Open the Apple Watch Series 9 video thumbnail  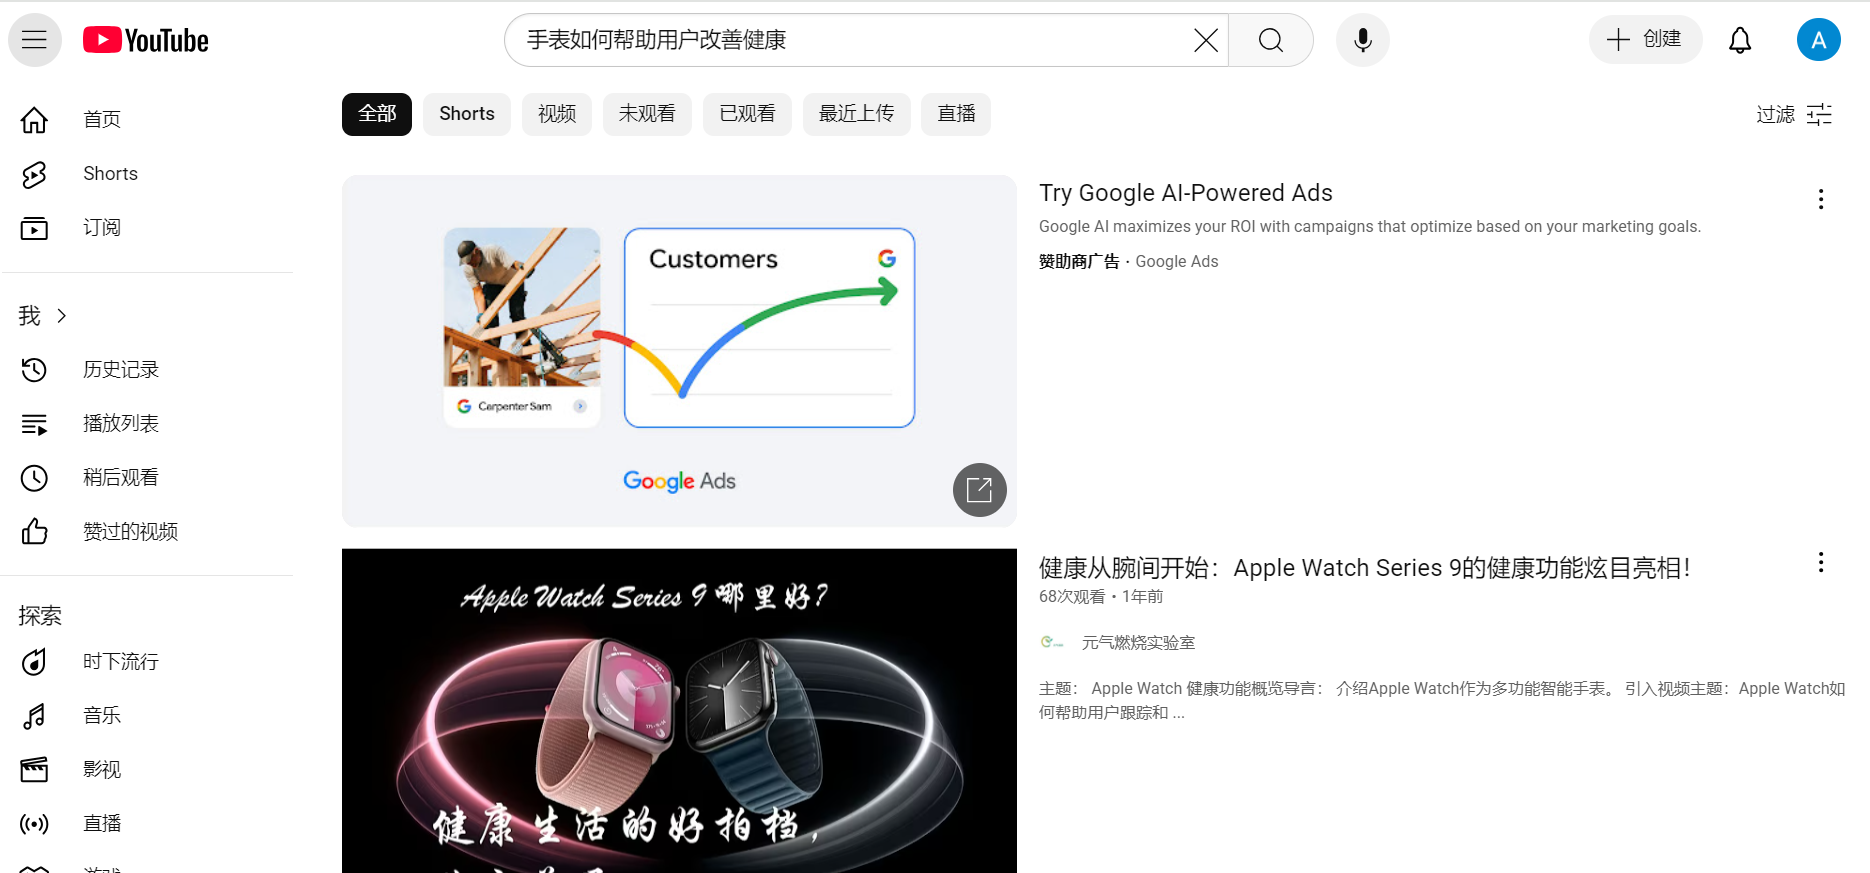(679, 711)
